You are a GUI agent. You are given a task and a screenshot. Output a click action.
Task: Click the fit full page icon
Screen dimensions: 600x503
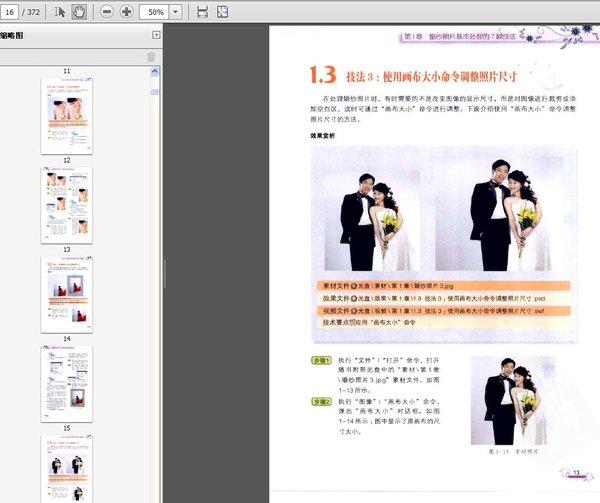(x=222, y=12)
